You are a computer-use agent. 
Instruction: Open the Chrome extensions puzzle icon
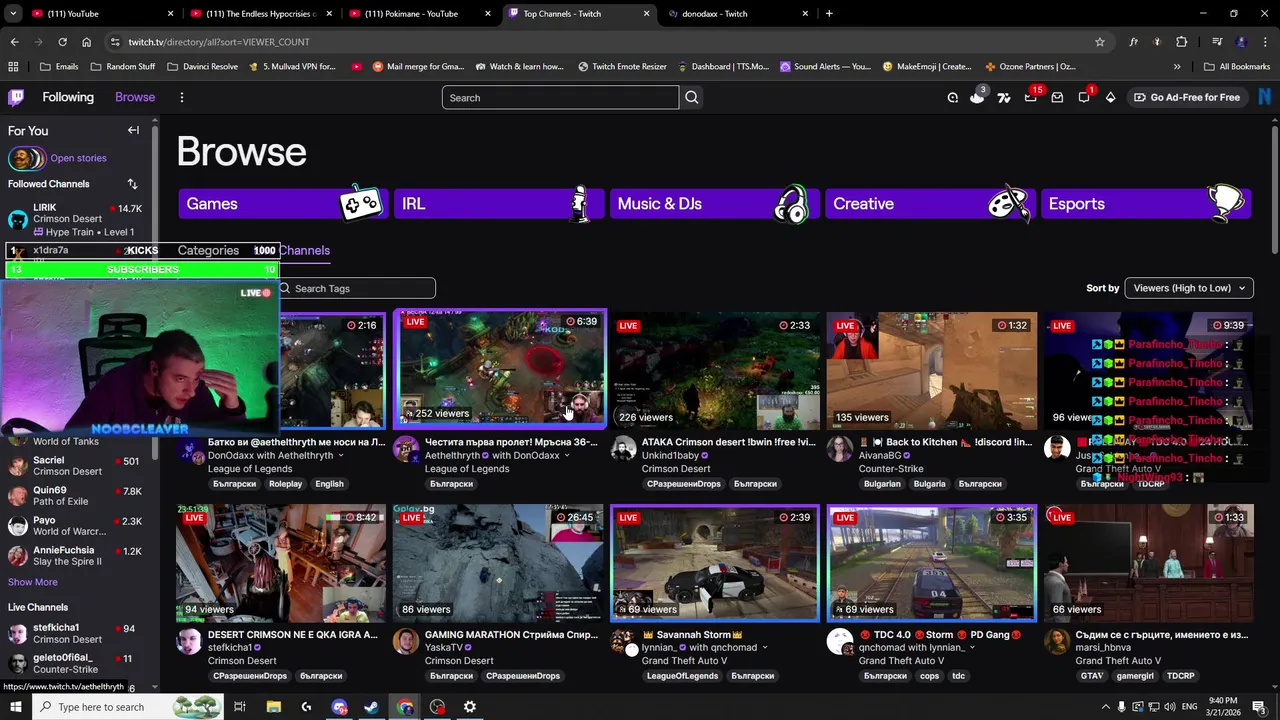1181,42
